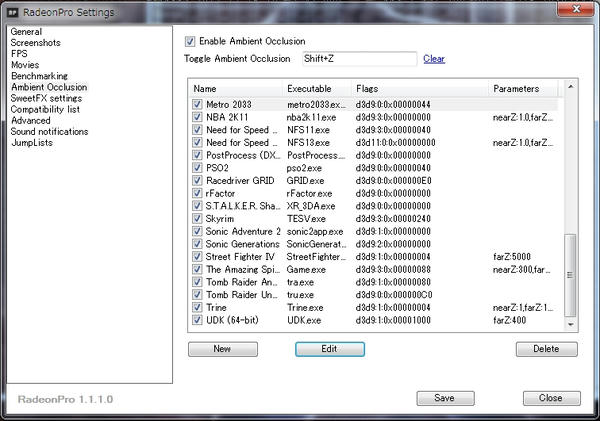Toggle the NFS11.exe Need for Speed checkbox

[x=197, y=130]
